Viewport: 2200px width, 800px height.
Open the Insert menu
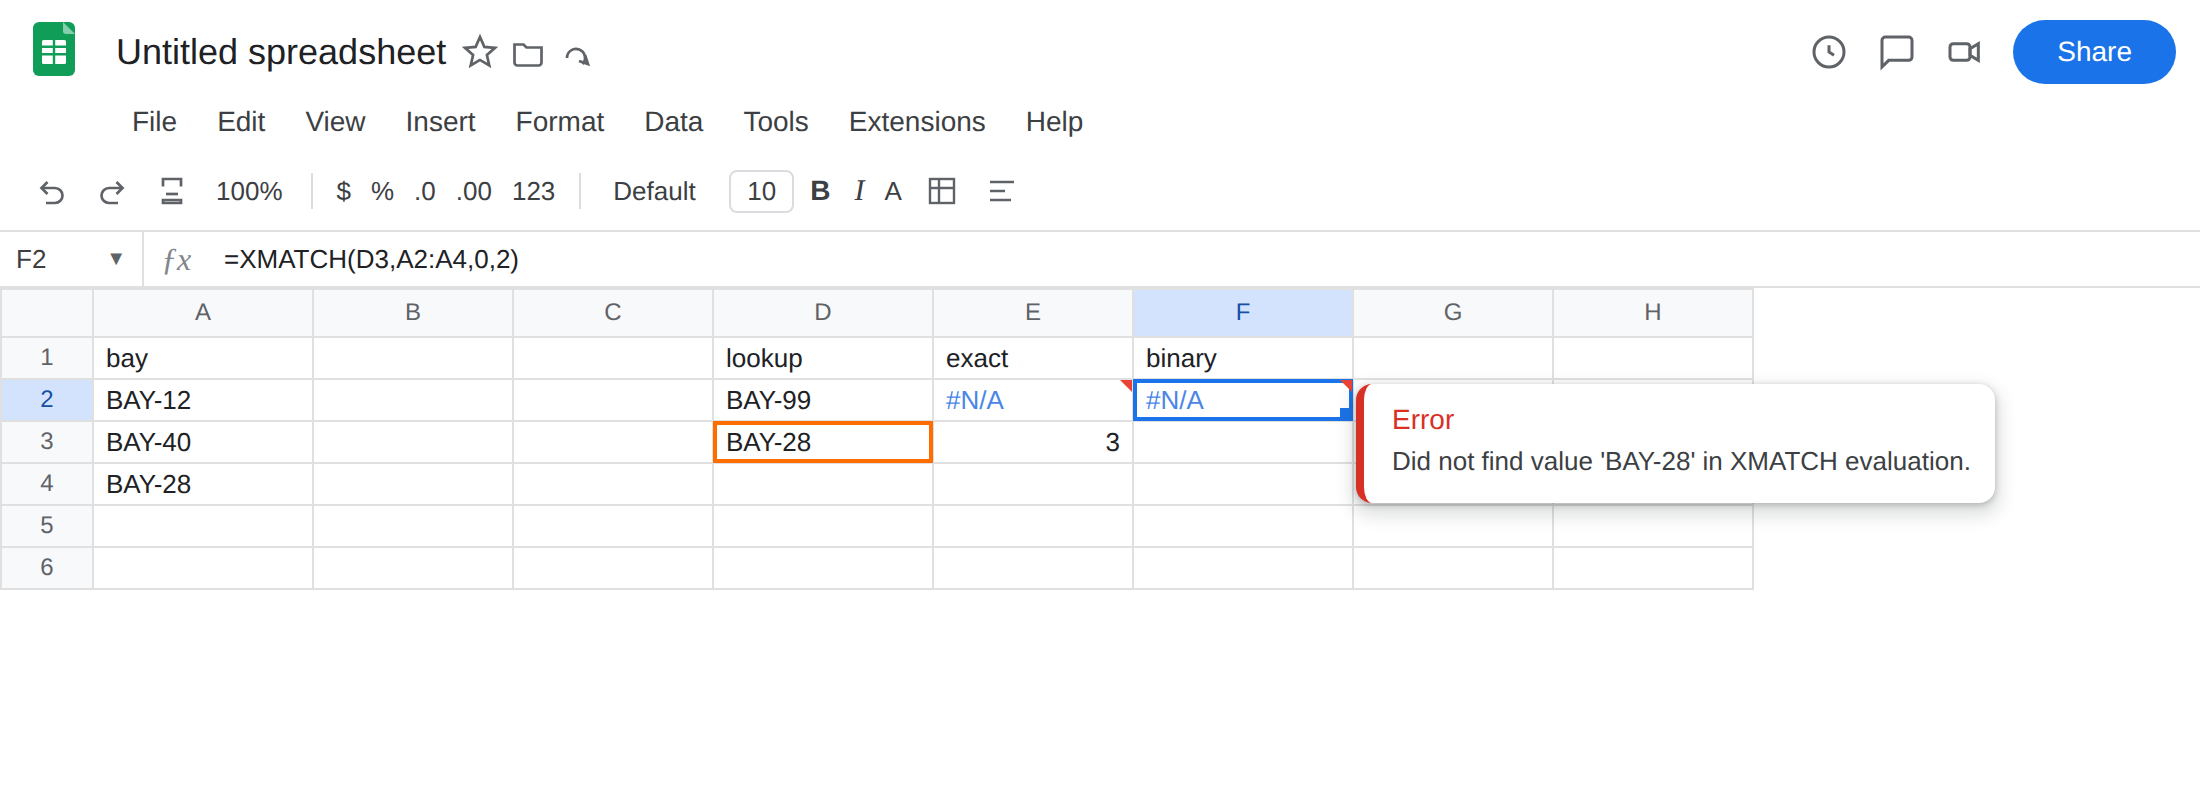[440, 122]
